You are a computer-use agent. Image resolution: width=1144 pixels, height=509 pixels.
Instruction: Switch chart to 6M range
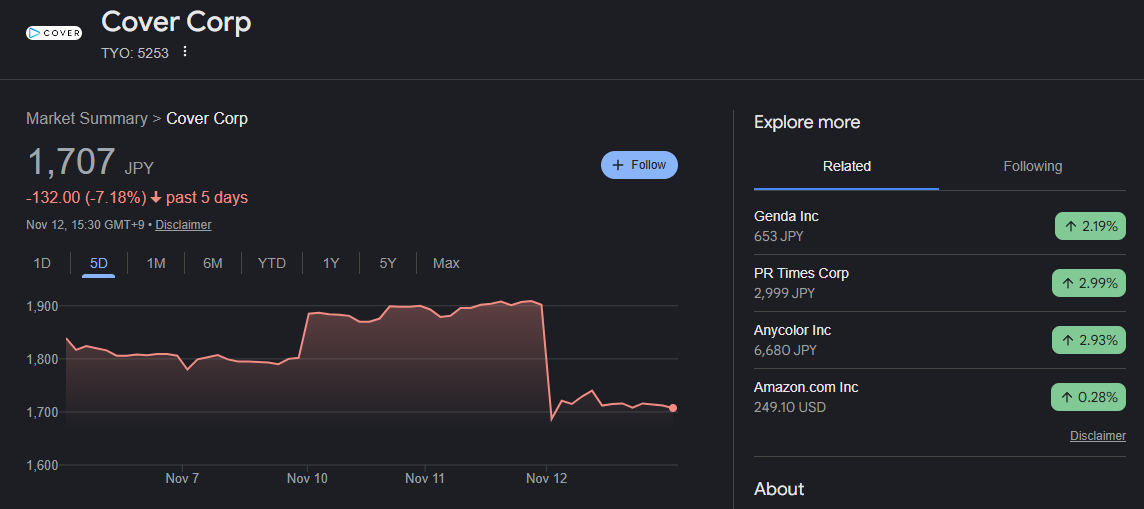click(x=213, y=263)
